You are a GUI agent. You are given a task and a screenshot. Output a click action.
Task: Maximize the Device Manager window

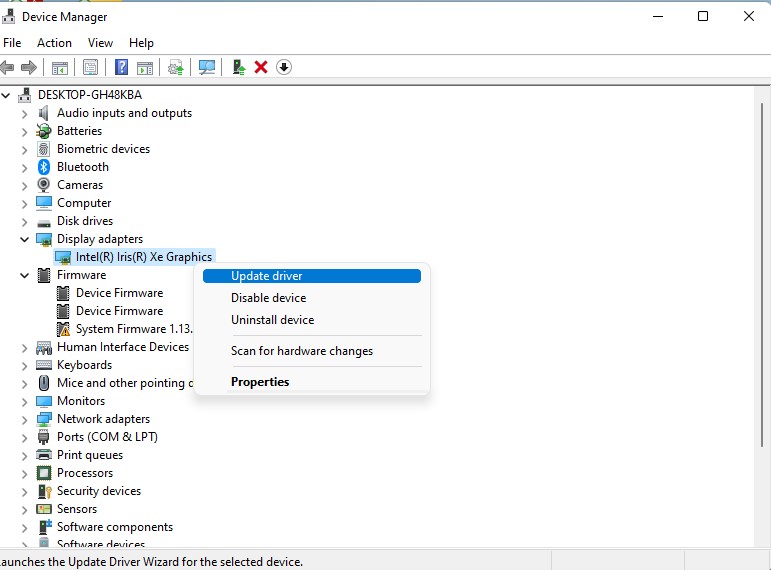point(703,16)
